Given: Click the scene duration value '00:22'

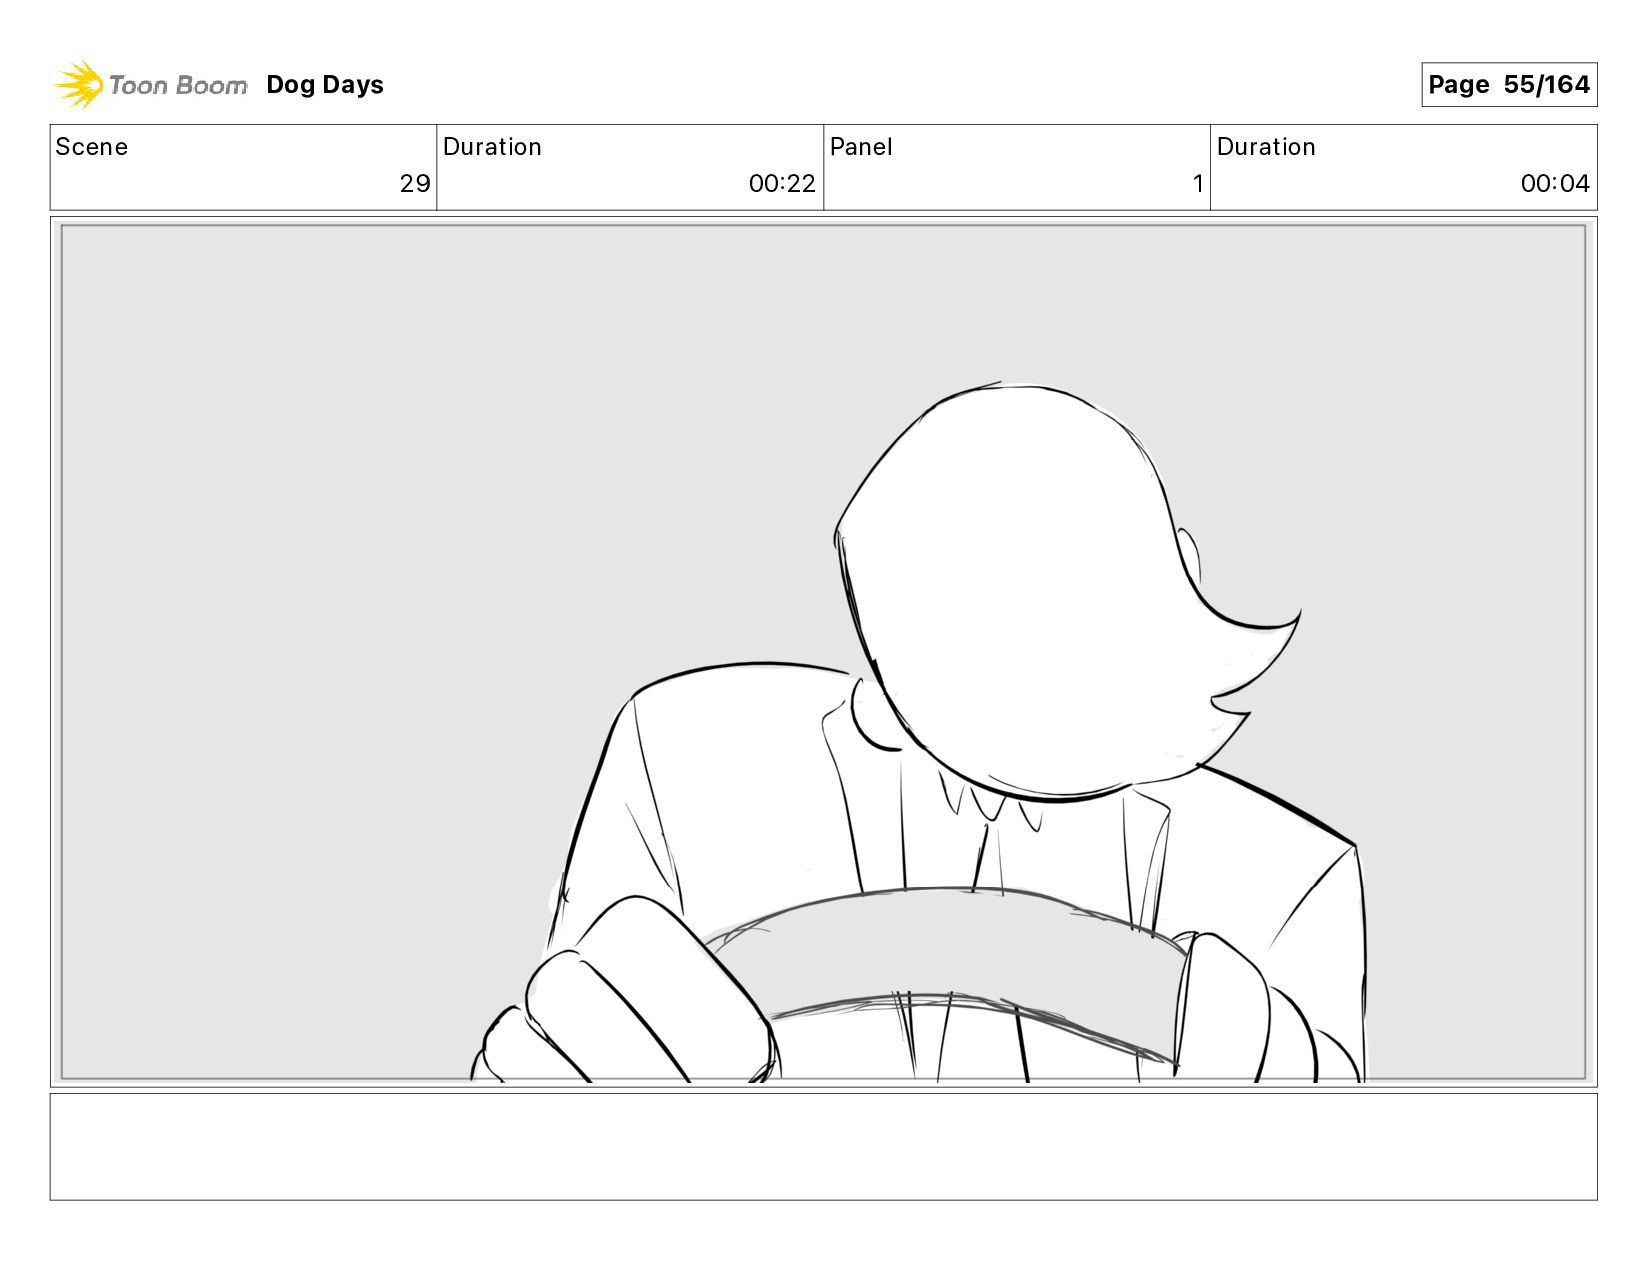Looking at the screenshot, I should point(782,184).
